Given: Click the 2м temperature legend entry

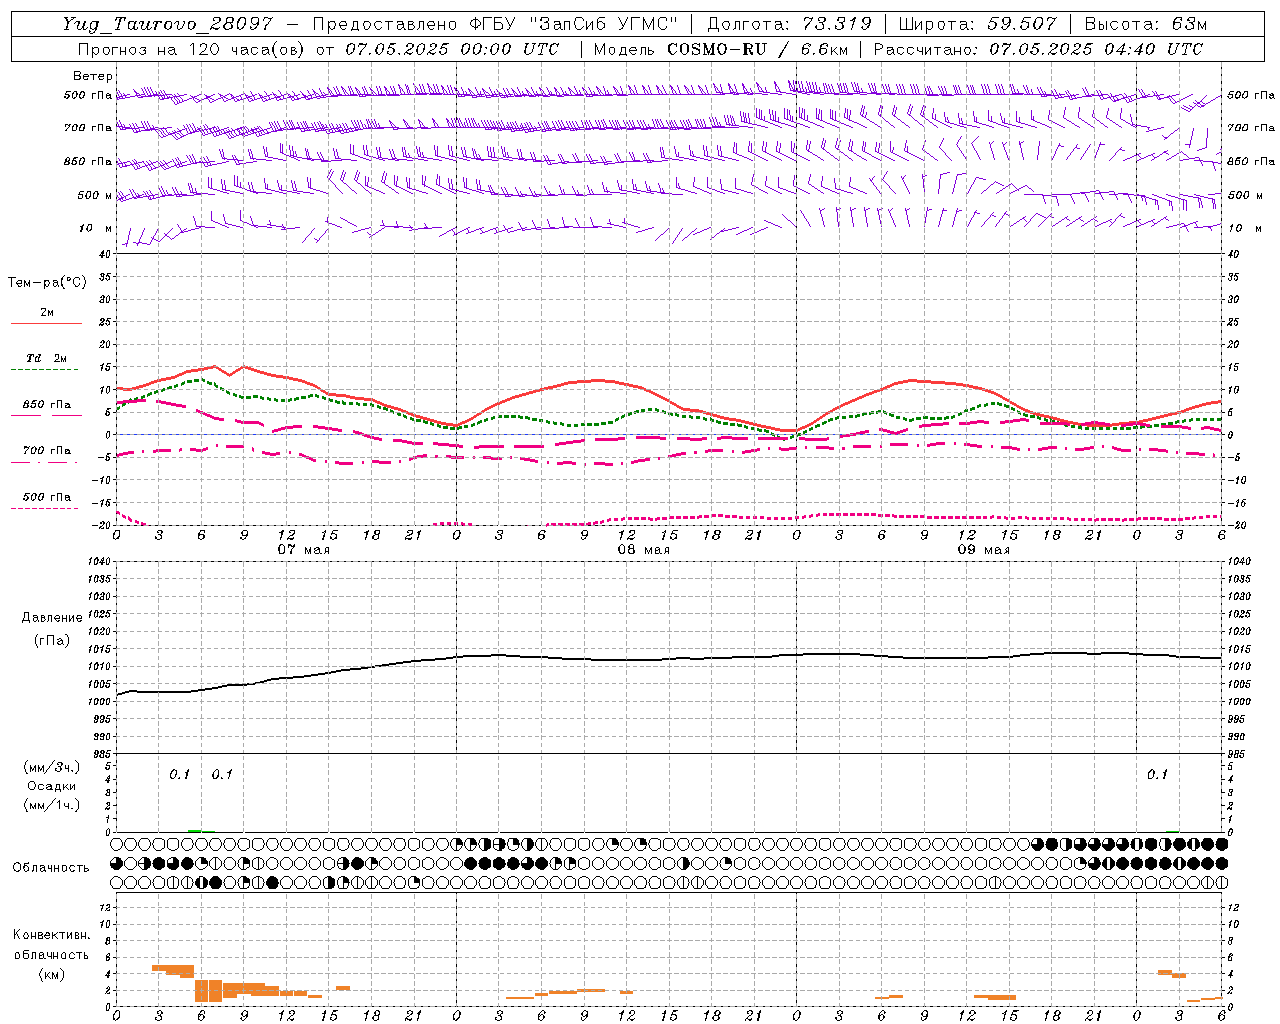Looking at the screenshot, I should point(47,313).
